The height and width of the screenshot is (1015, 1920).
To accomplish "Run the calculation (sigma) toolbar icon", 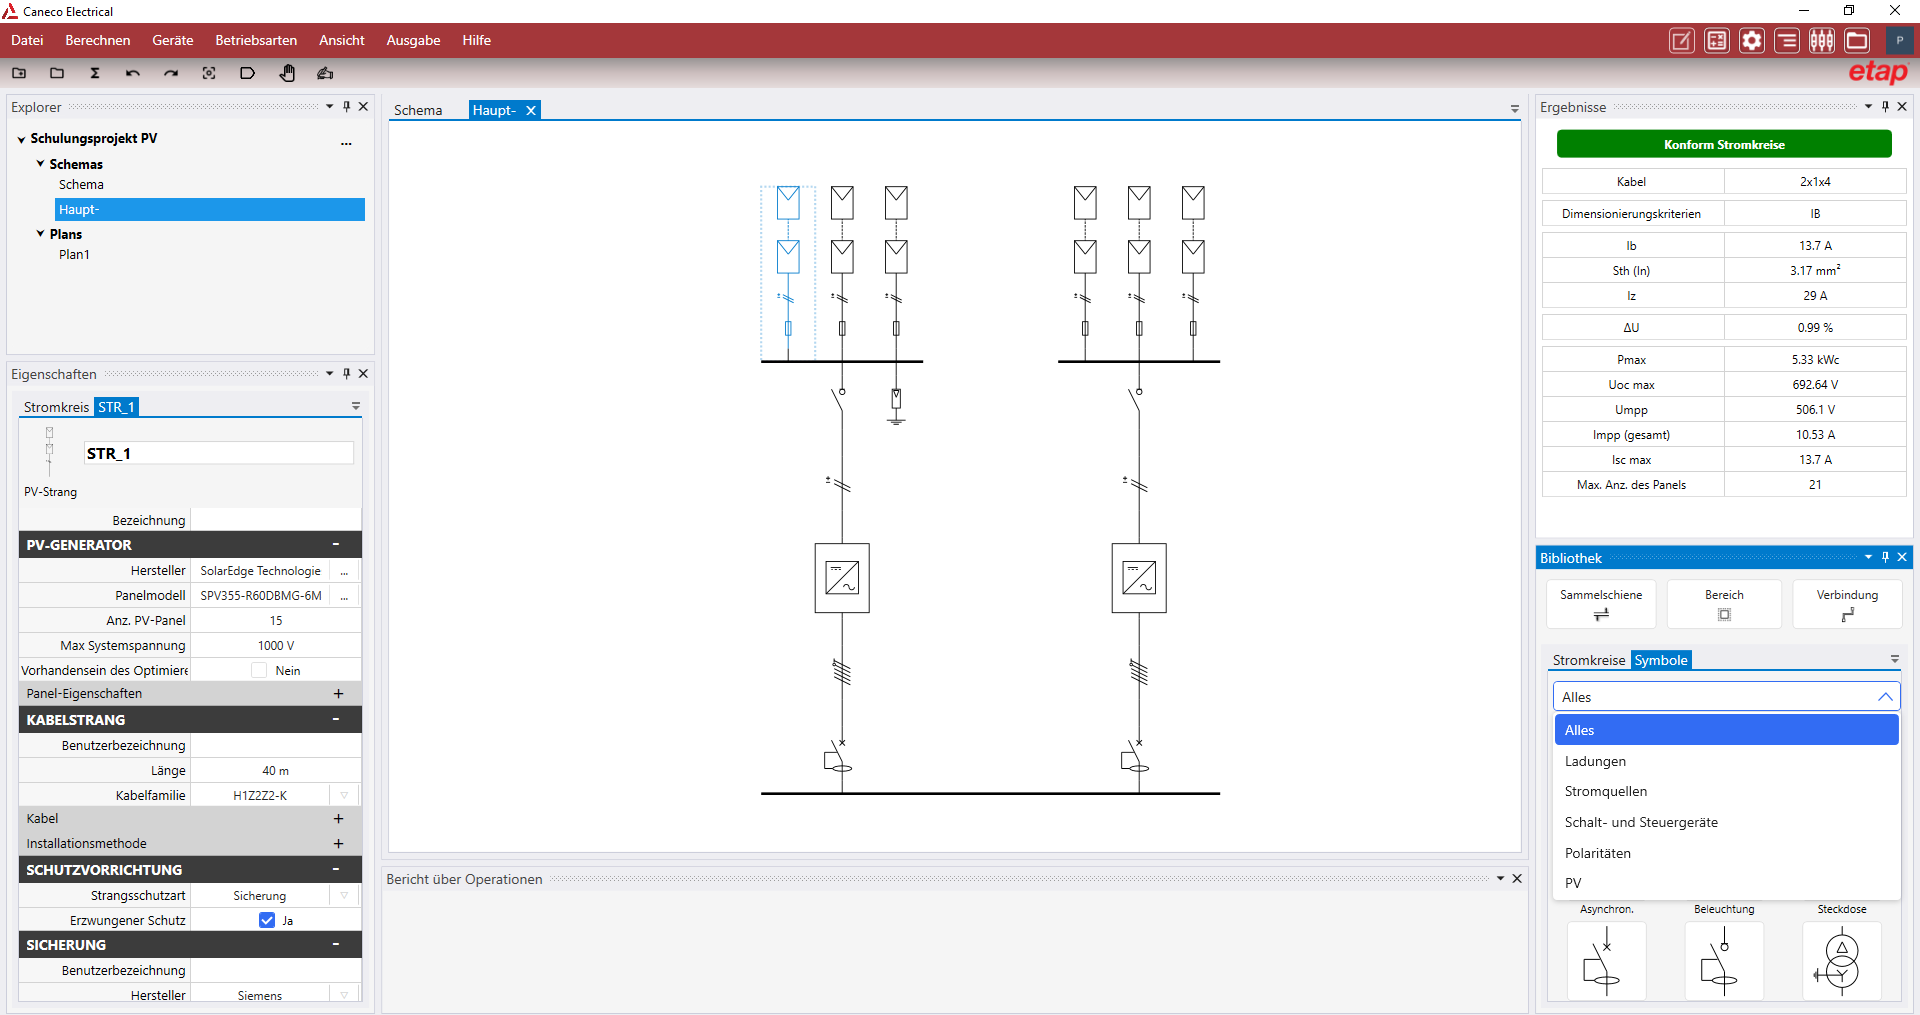I will [x=95, y=73].
